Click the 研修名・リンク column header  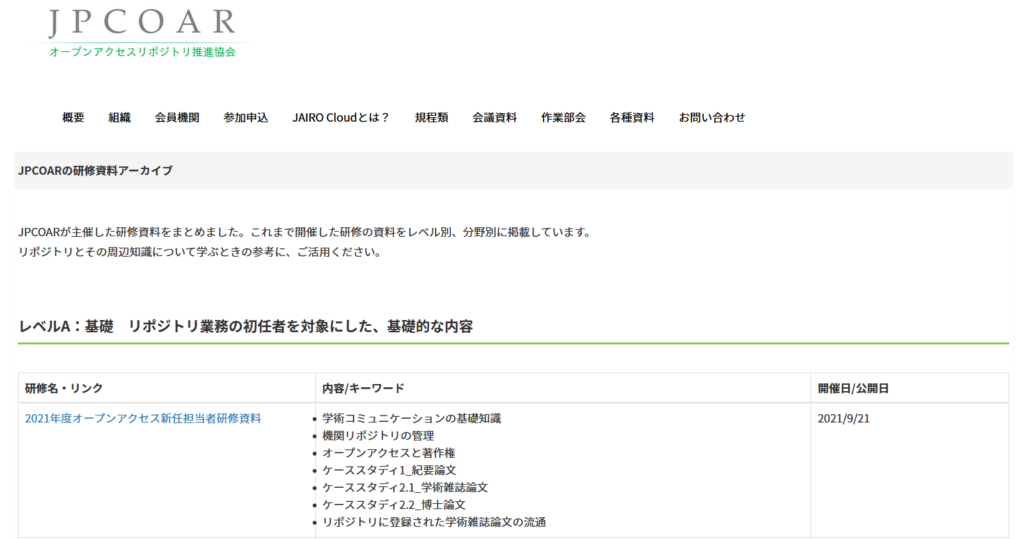pyautogui.click(x=64, y=388)
